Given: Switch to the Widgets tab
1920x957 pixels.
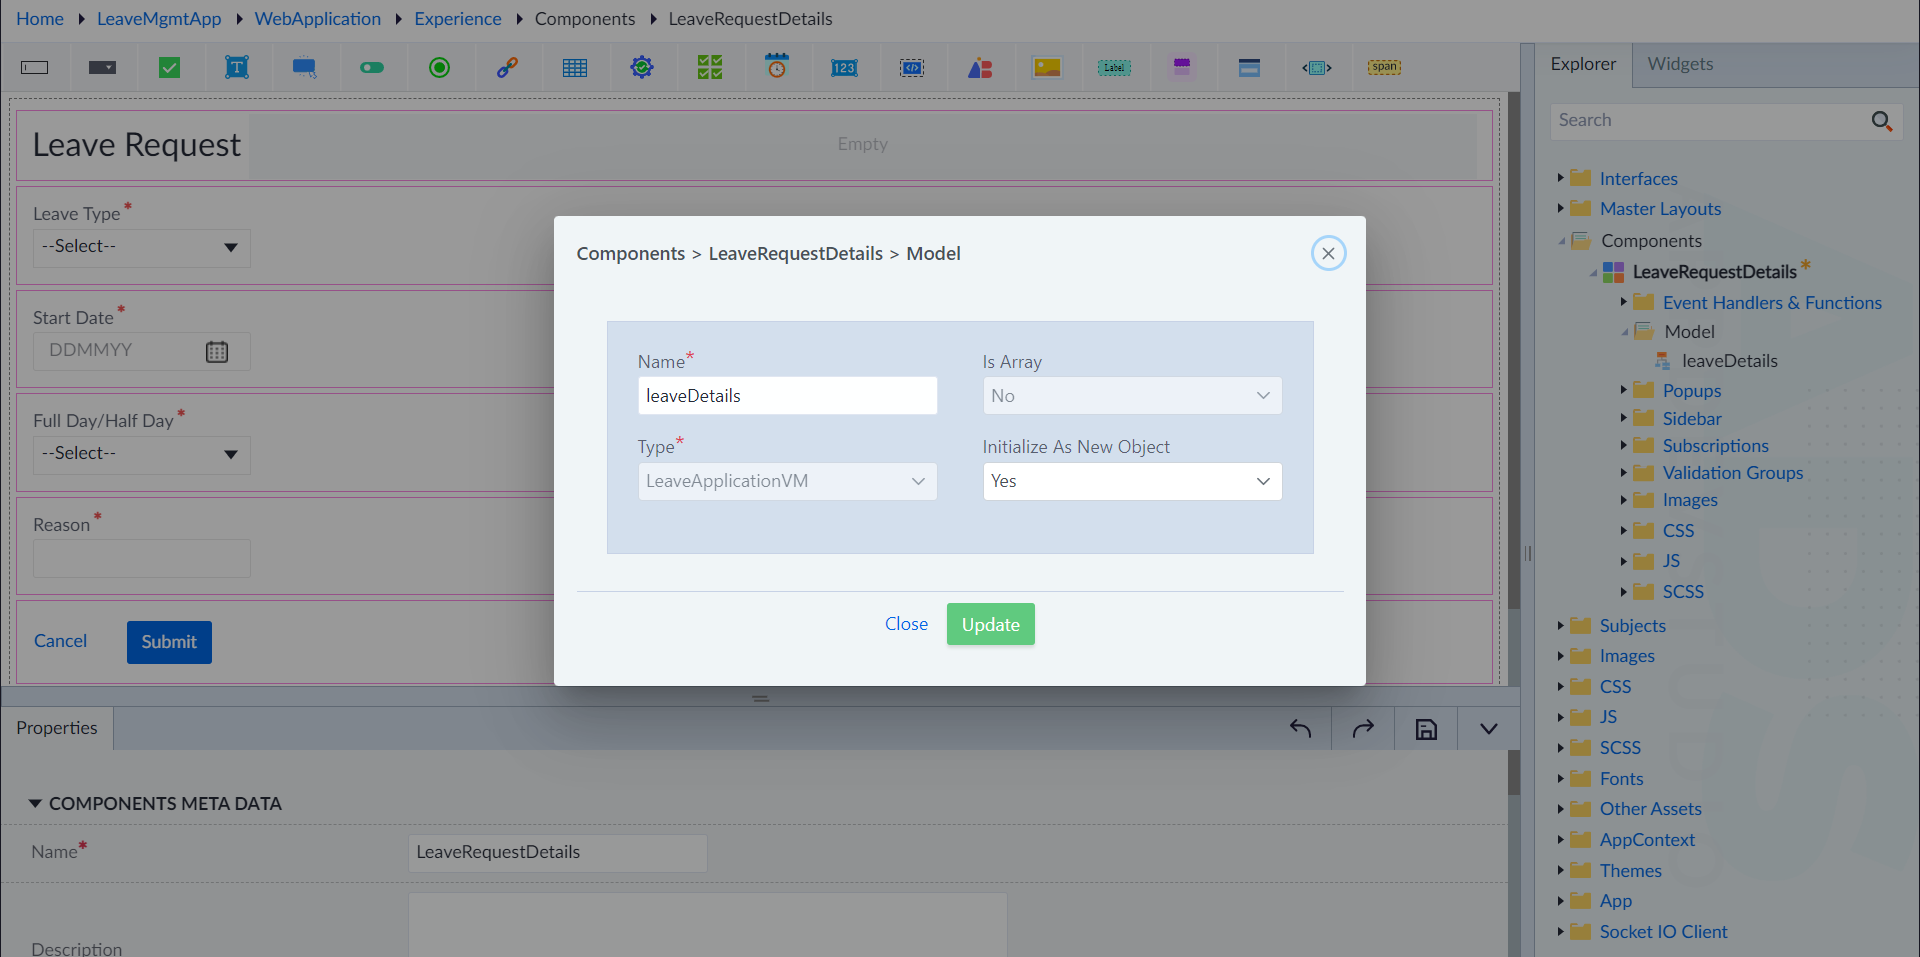Looking at the screenshot, I should (1680, 64).
